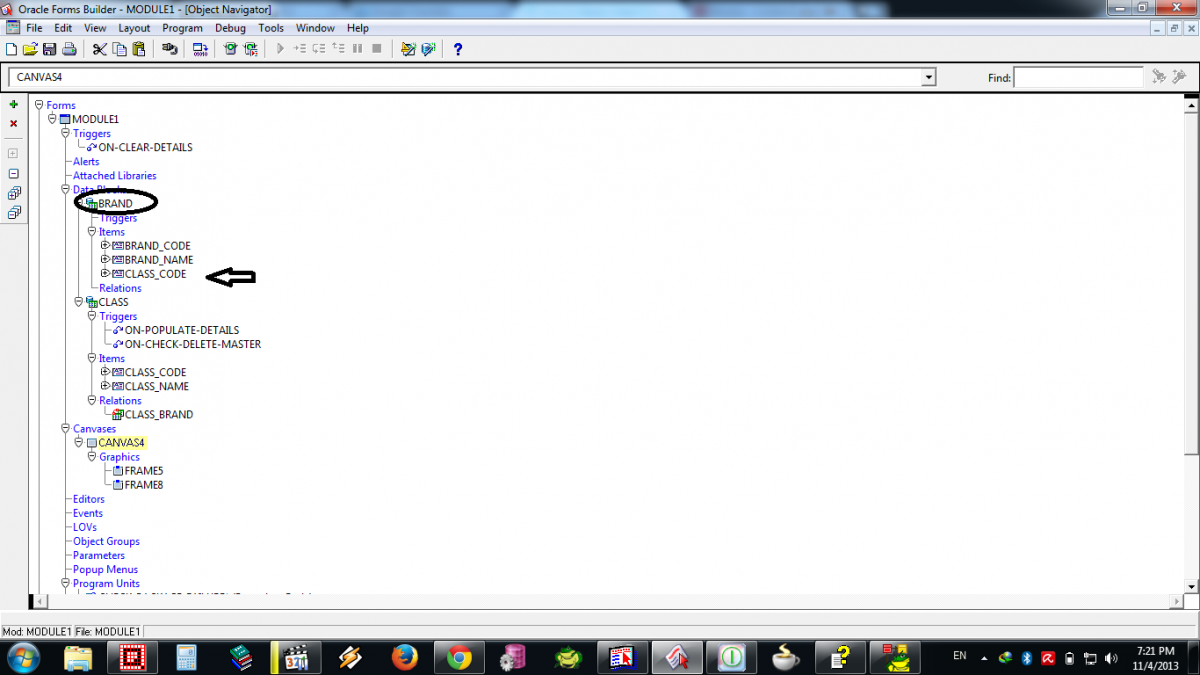1200x675 pixels.
Task: Click in the Find search field
Action: click(1077, 77)
